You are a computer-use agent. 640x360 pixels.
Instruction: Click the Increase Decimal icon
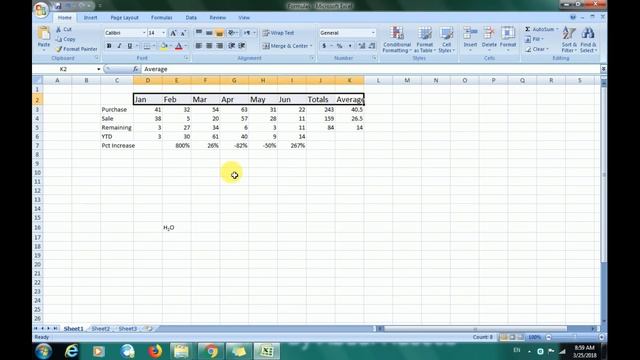coord(361,46)
